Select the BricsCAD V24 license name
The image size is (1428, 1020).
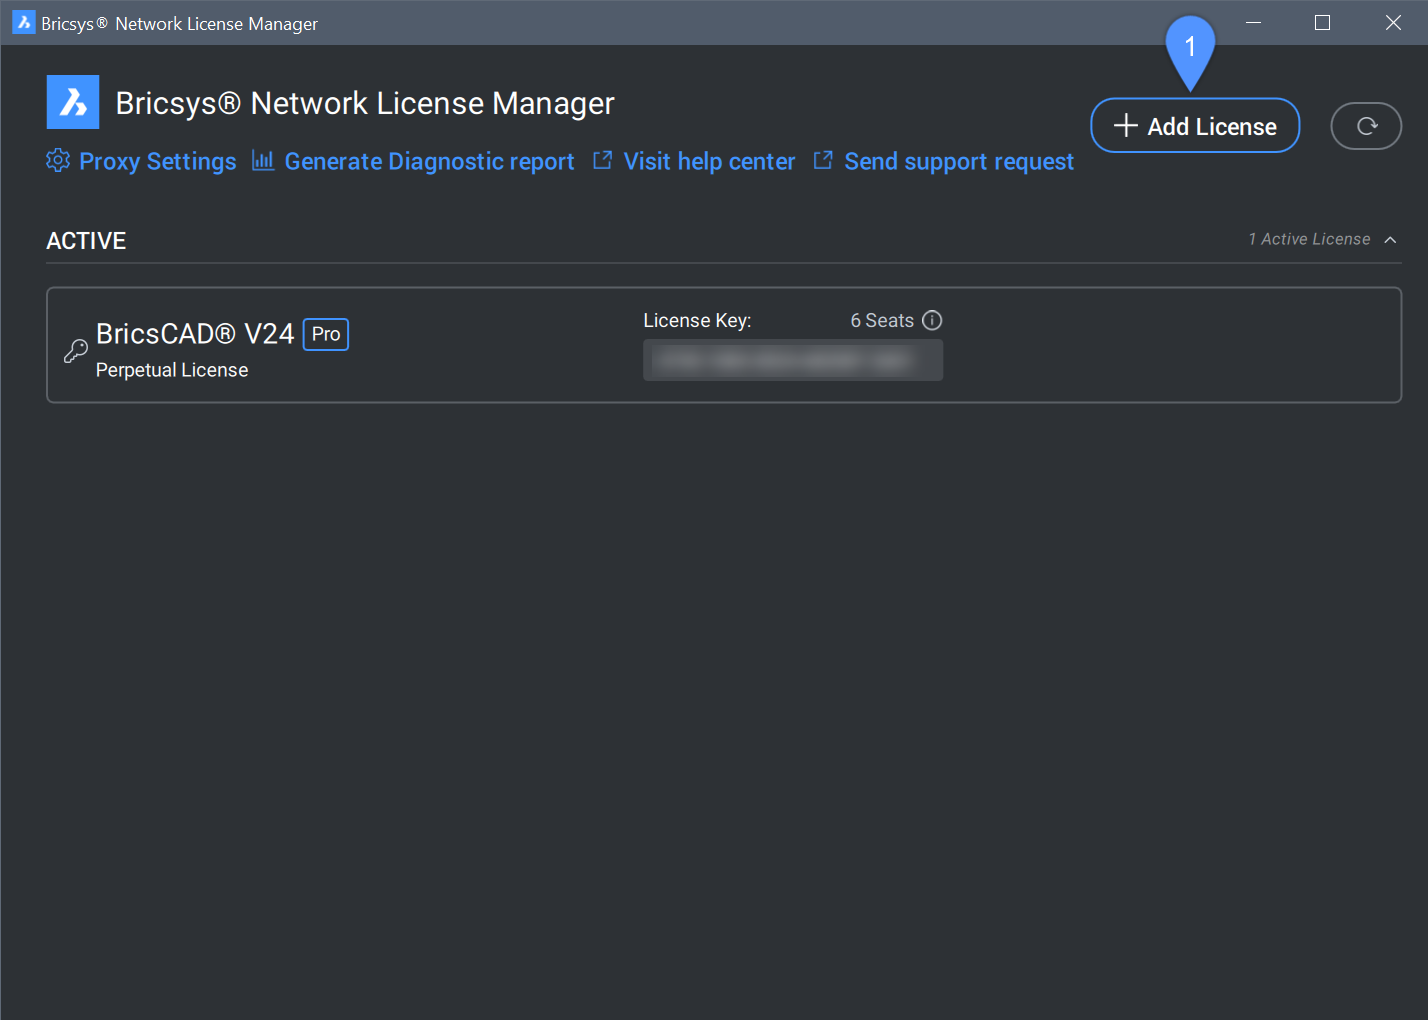pos(195,334)
